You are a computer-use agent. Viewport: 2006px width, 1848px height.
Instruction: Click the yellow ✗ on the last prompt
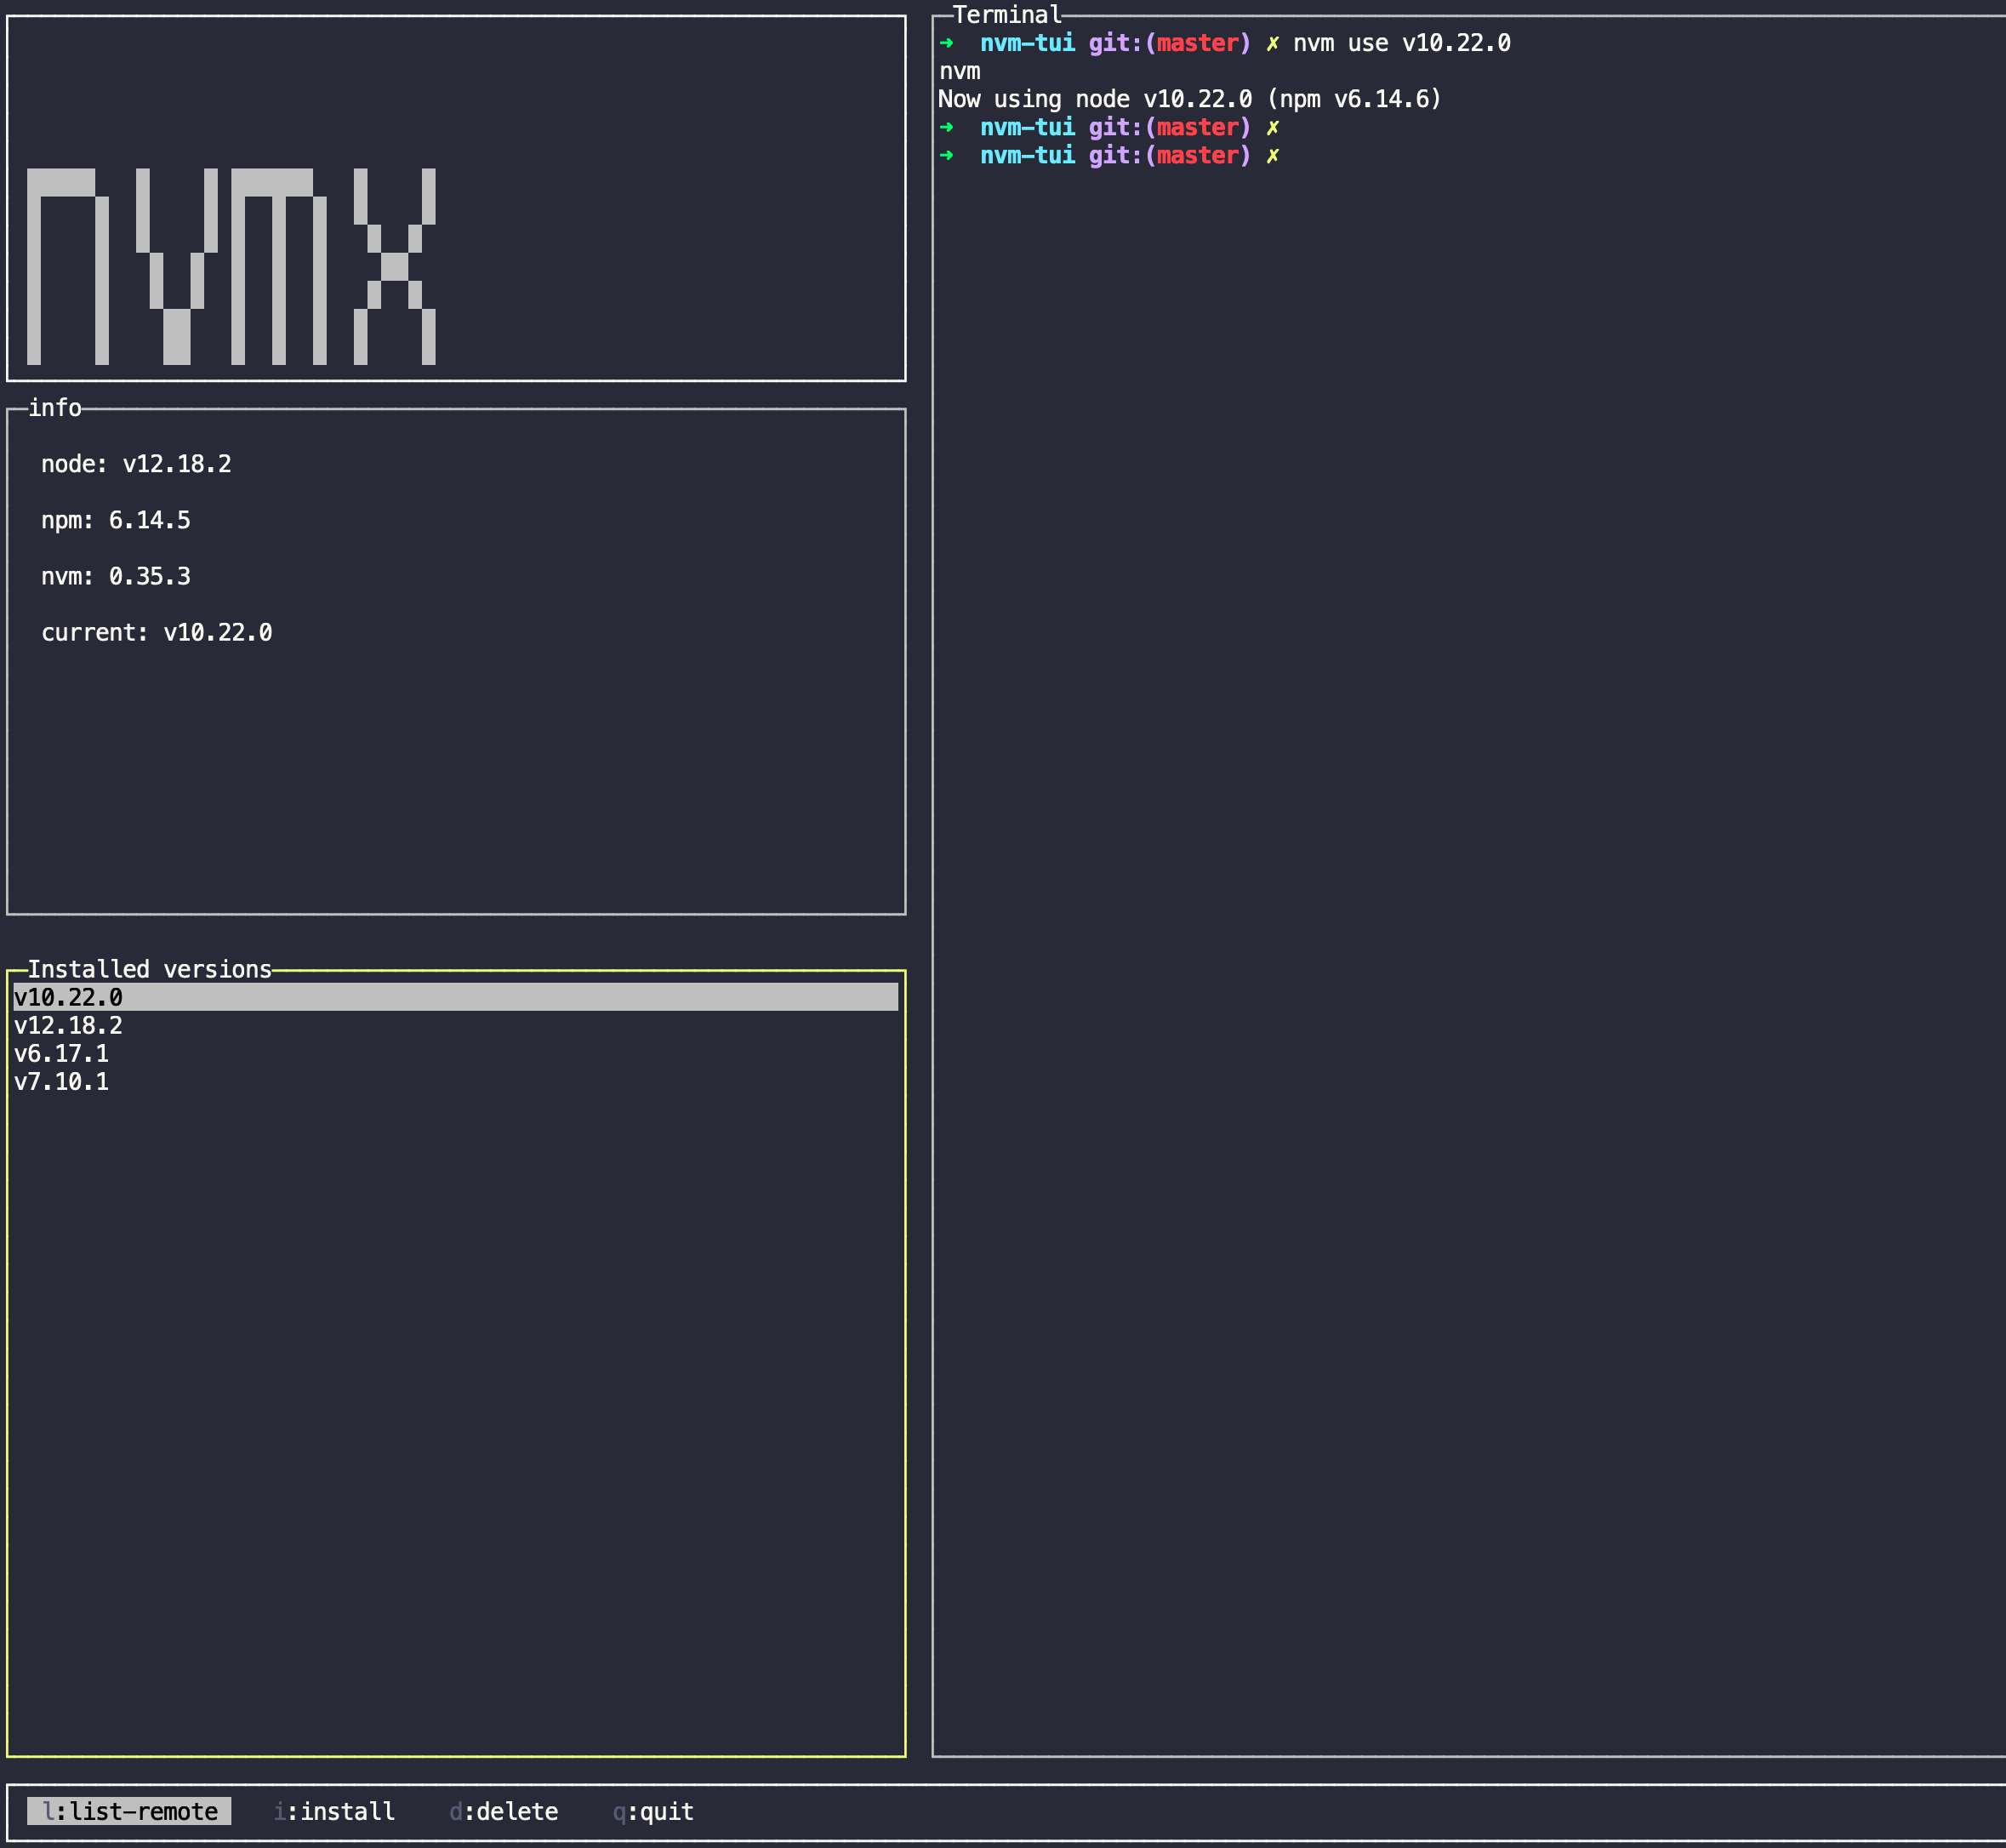pos(1272,155)
